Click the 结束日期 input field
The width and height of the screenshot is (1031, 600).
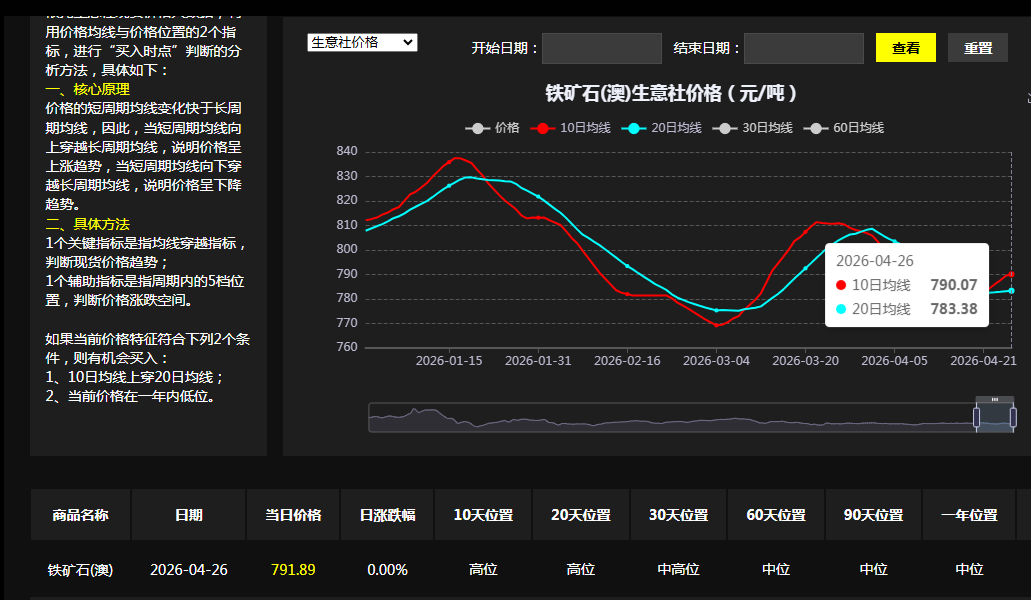[x=803, y=49]
